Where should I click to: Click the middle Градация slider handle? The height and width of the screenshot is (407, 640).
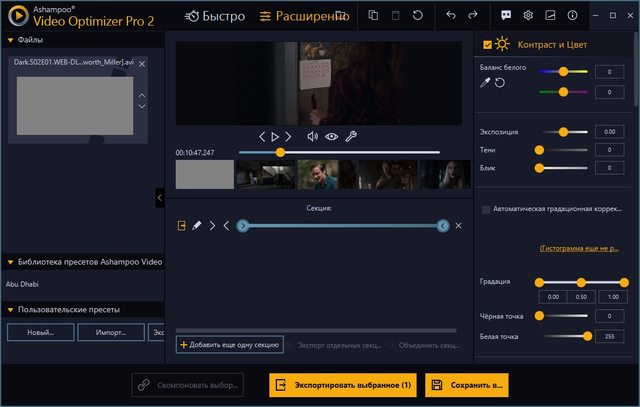point(581,282)
